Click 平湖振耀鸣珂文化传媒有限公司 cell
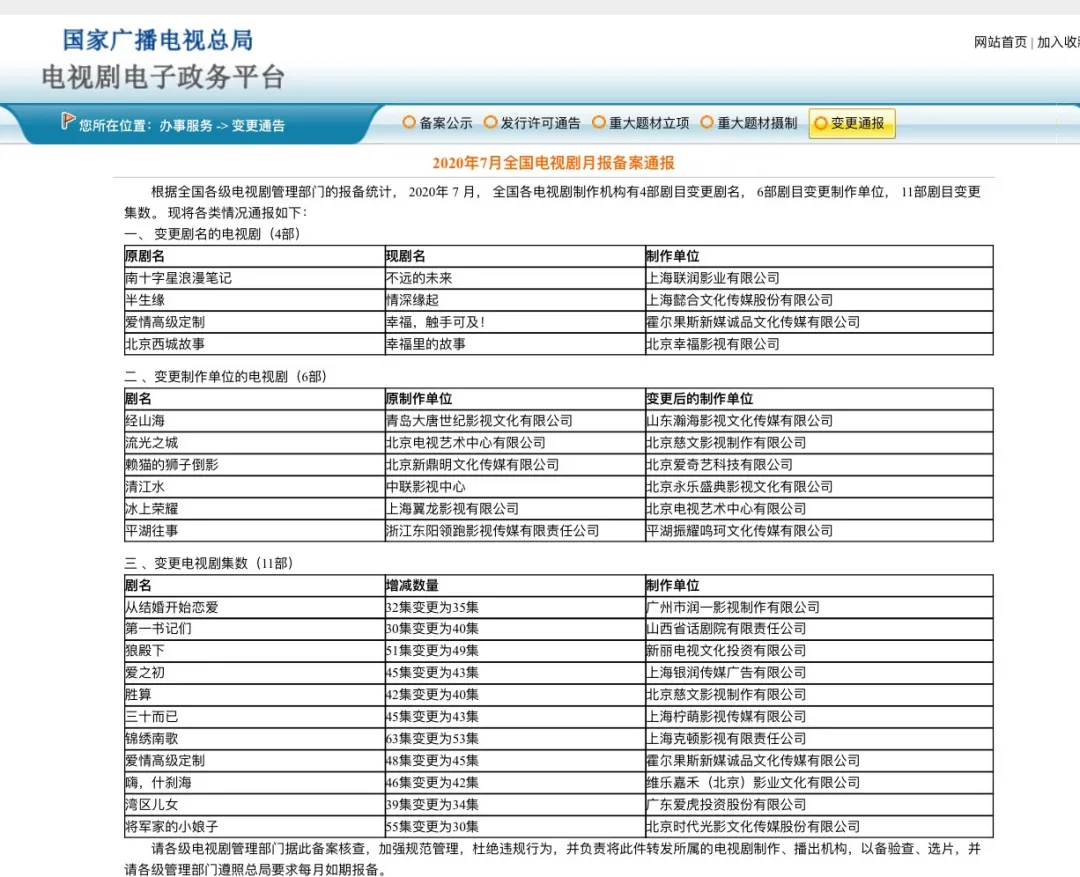 tap(819, 531)
